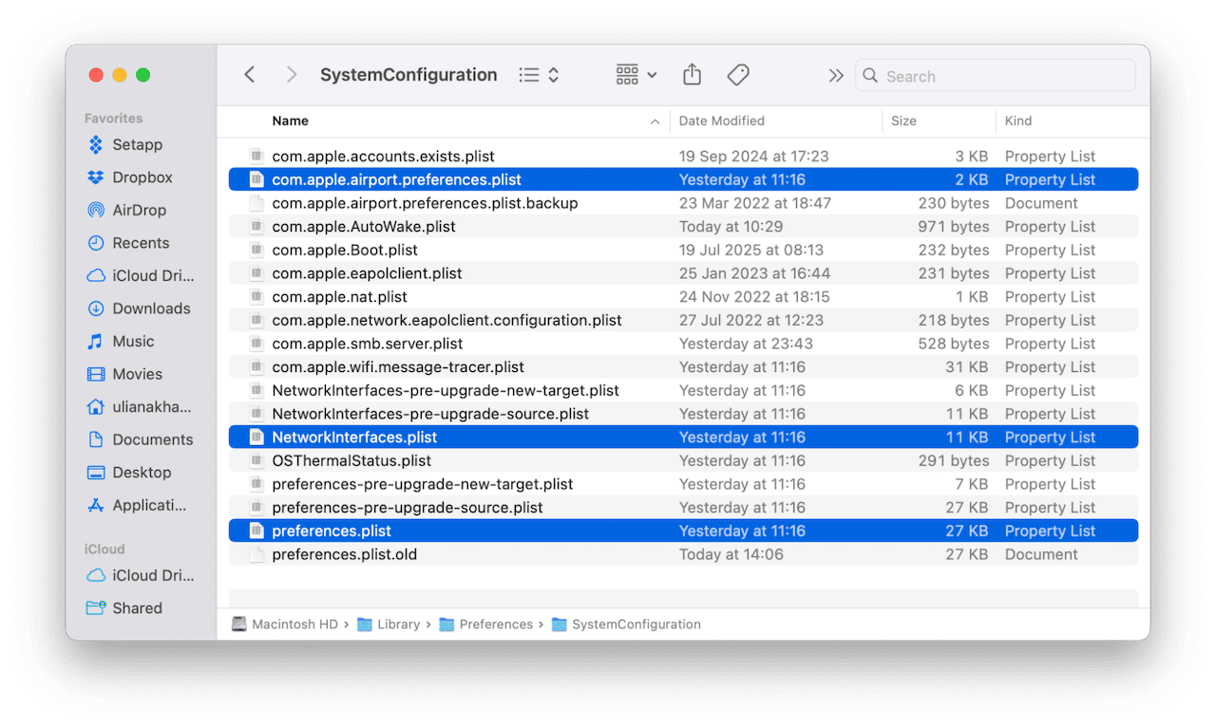Open Recents in the sidebar
1216x727 pixels.
[140, 243]
